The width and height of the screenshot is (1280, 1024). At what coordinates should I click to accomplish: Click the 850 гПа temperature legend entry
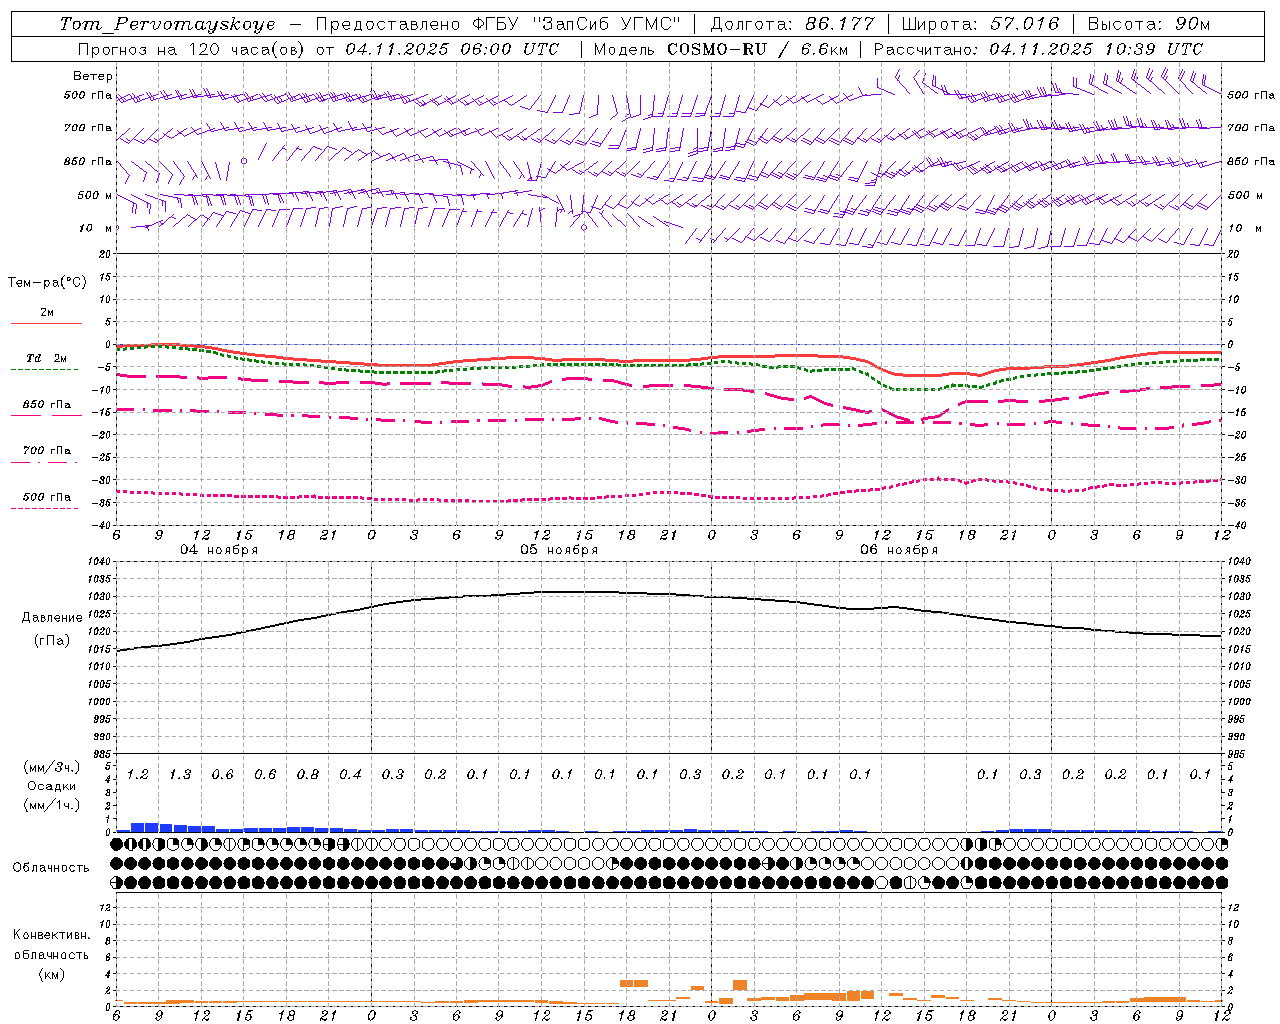46,405
